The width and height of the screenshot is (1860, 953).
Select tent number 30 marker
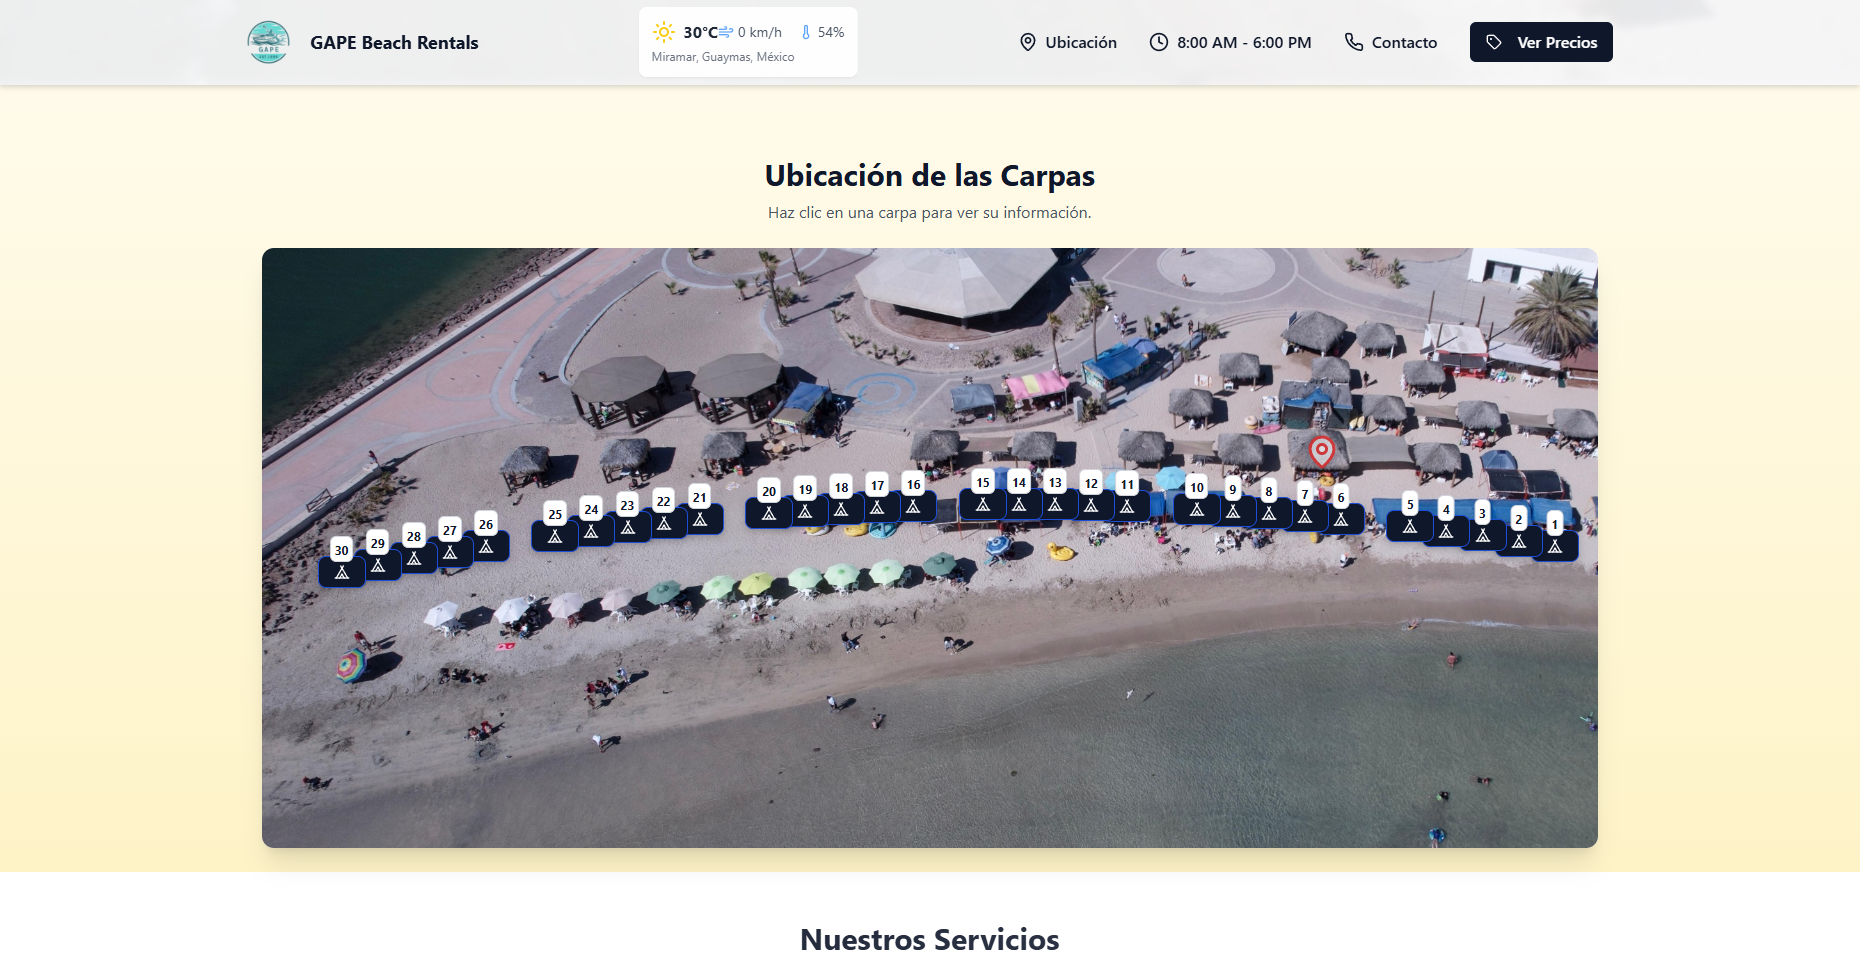[342, 571]
